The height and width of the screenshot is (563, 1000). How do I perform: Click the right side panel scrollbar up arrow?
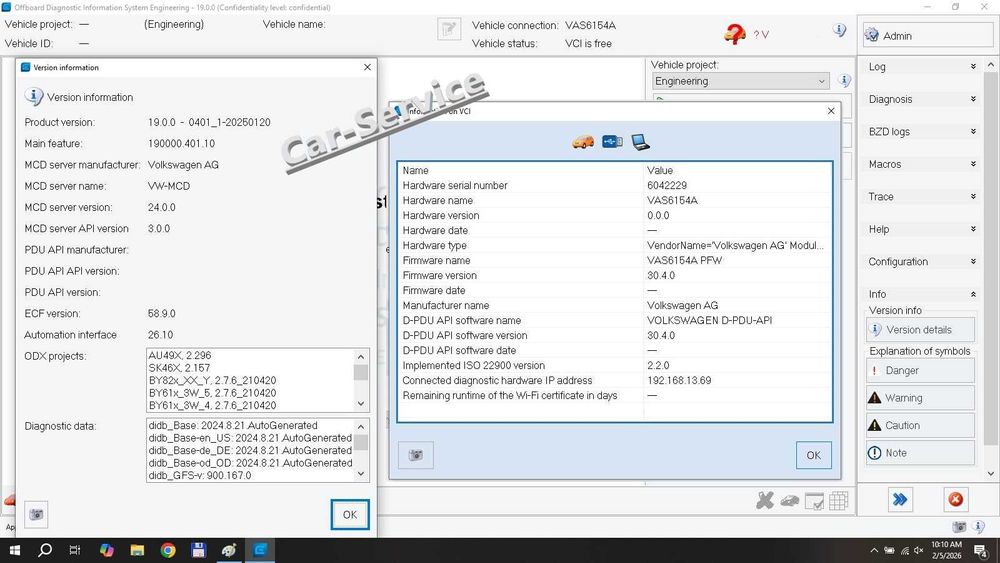pos(990,65)
